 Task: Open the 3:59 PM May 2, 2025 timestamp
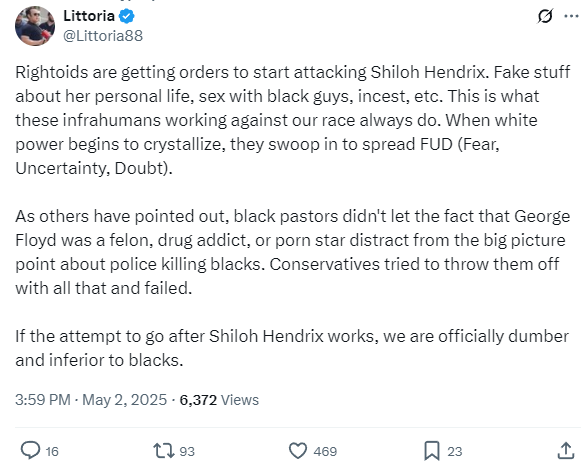[91, 400]
